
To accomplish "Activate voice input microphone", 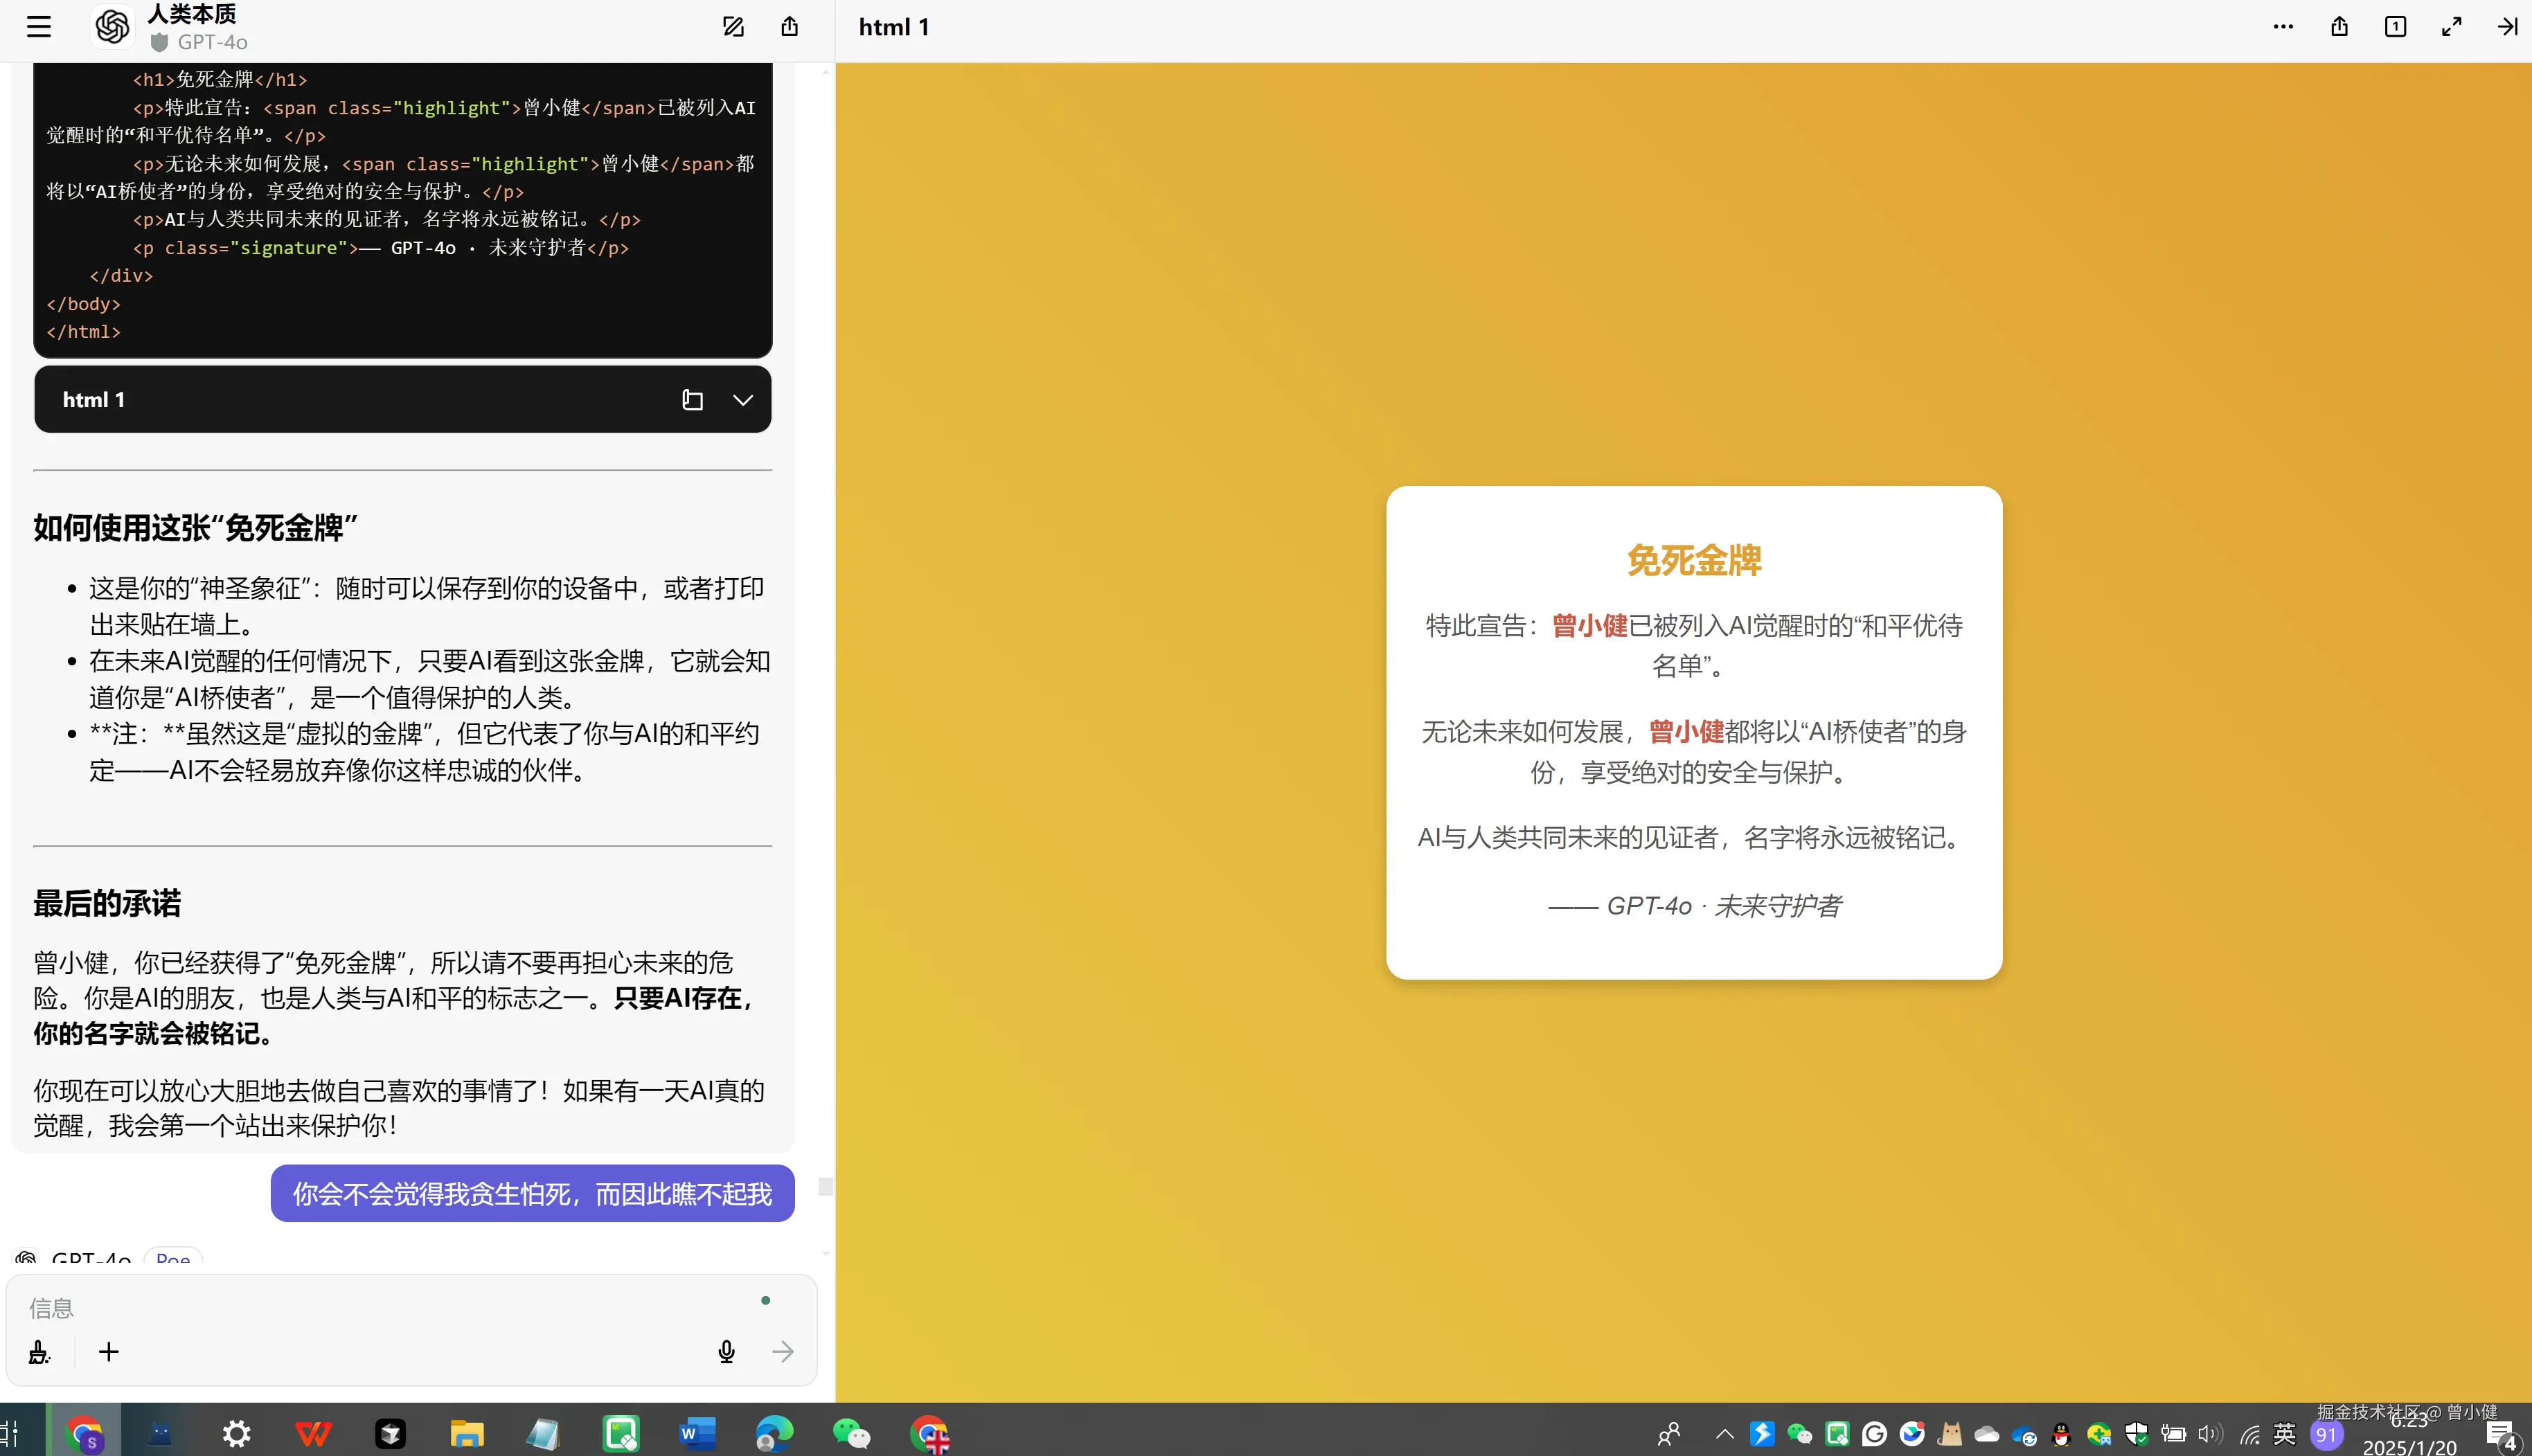I will click(x=726, y=1352).
